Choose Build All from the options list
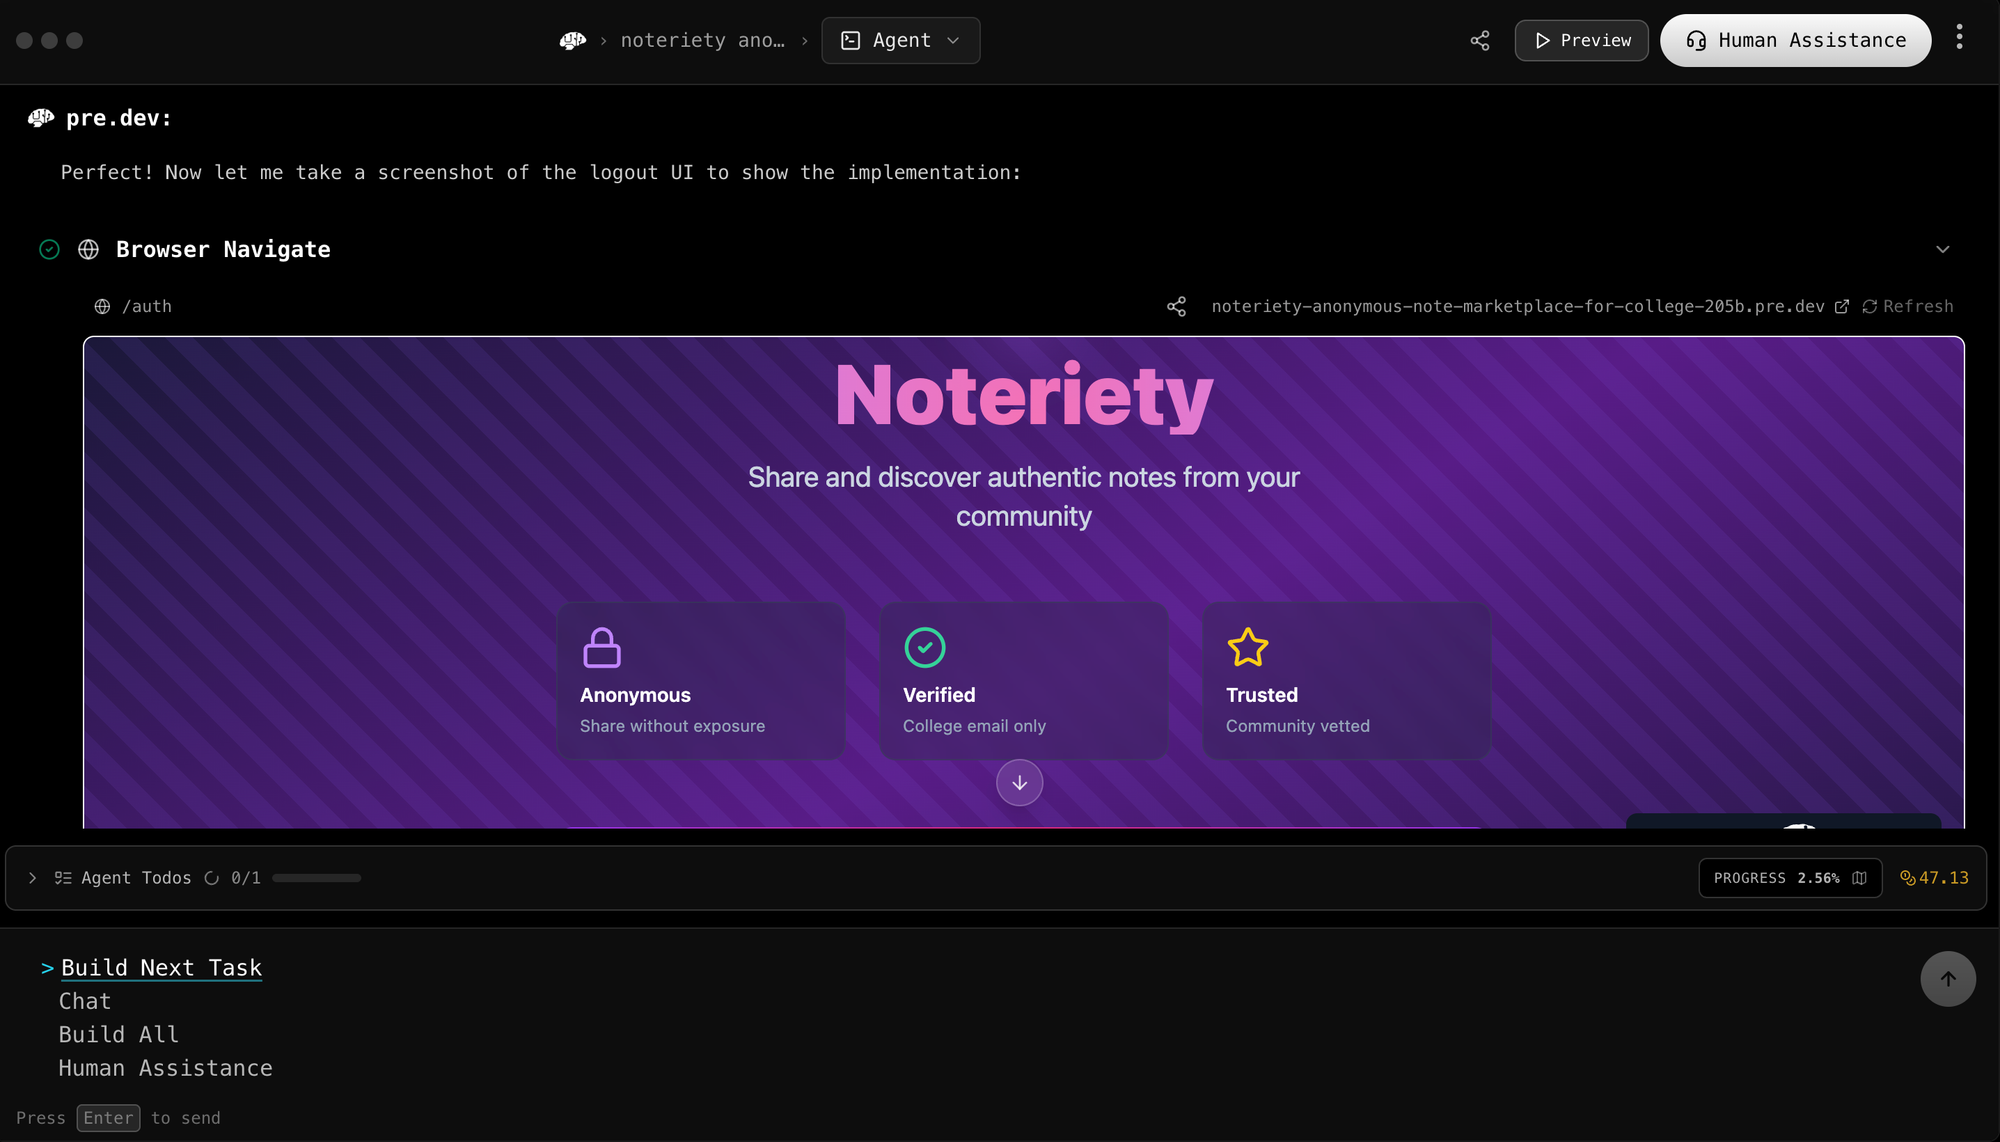The width and height of the screenshot is (2000, 1142). click(x=118, y=1035)
